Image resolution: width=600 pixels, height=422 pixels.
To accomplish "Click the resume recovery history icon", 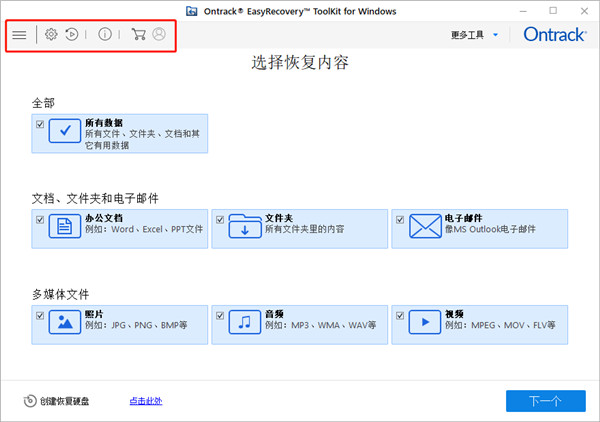I will pos(72,34).
